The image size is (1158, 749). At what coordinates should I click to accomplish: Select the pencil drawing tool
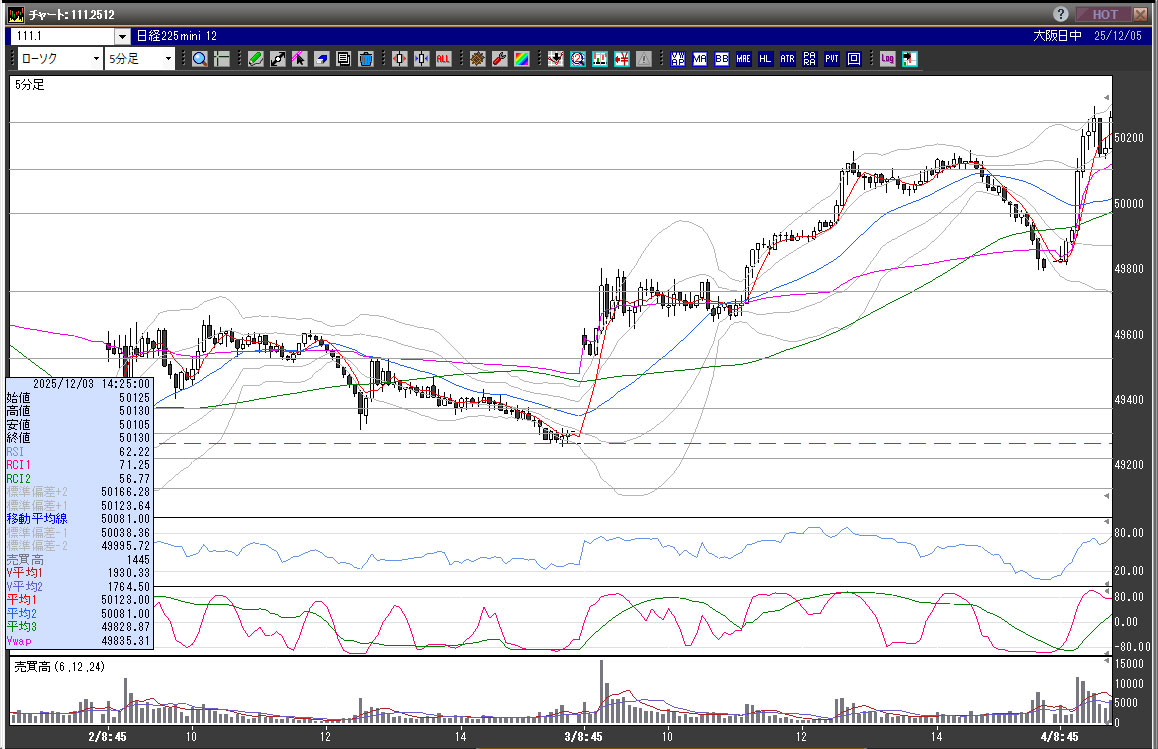[256, 59]
